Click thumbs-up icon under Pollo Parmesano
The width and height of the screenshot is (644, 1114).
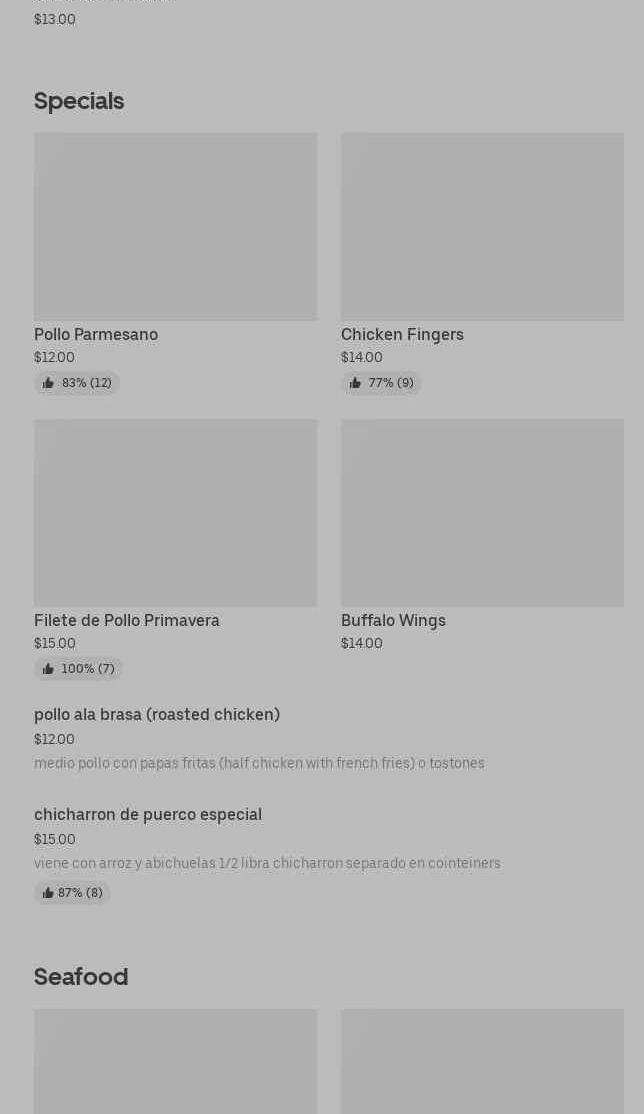coord(48,383)
